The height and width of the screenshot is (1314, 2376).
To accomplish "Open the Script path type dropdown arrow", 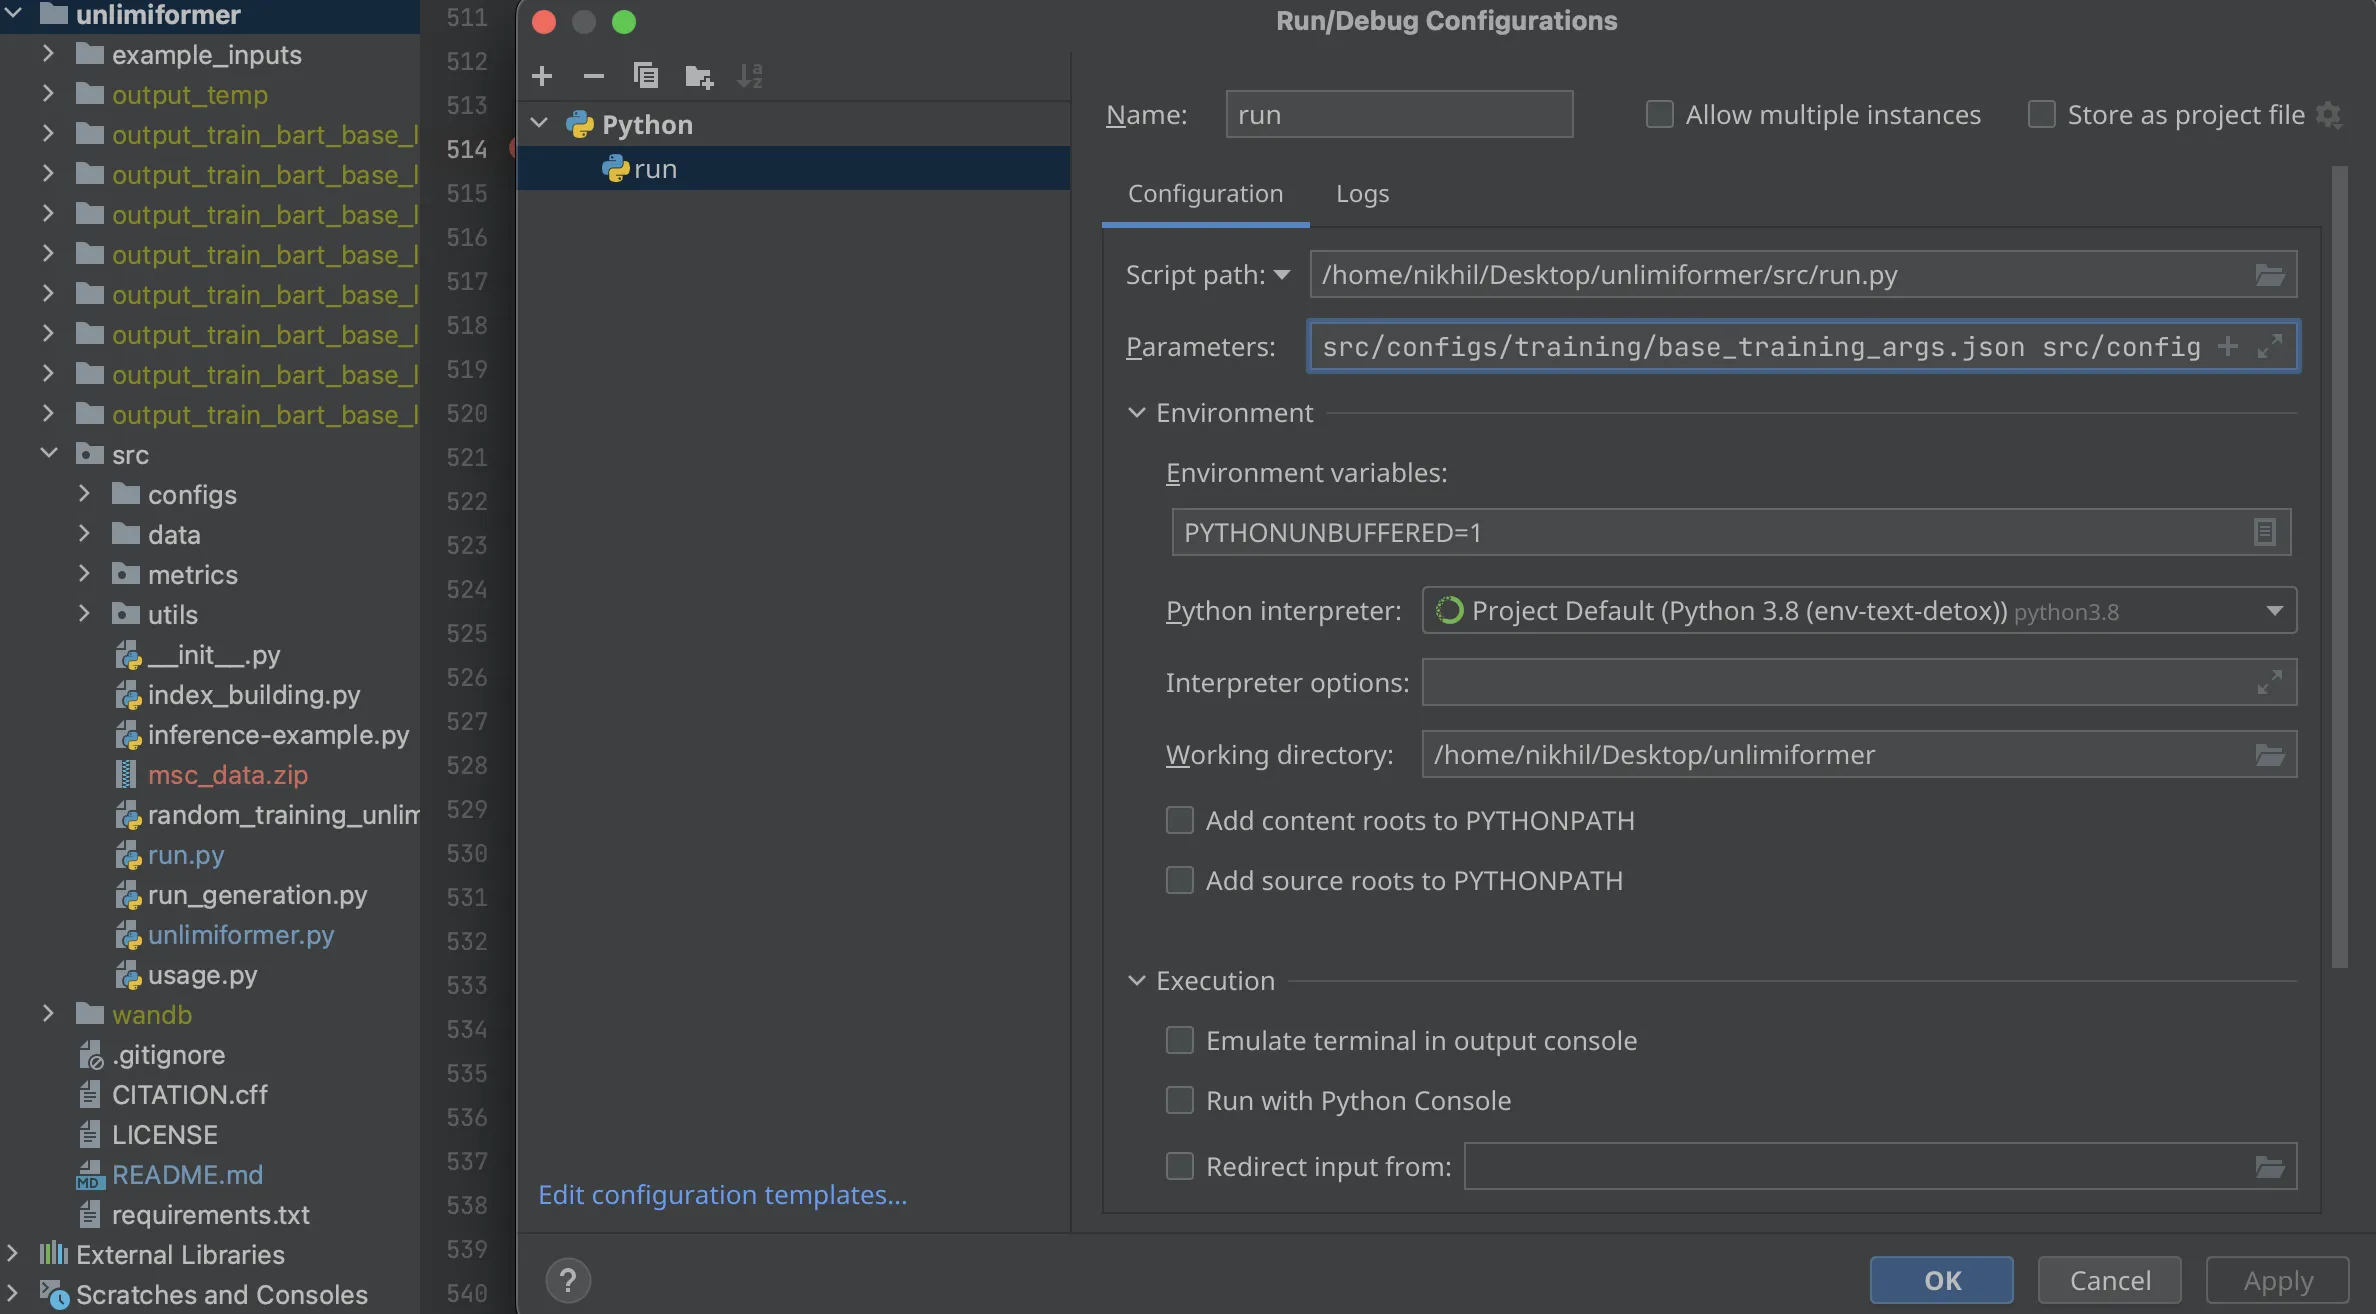I will (x=1282, y=275).
